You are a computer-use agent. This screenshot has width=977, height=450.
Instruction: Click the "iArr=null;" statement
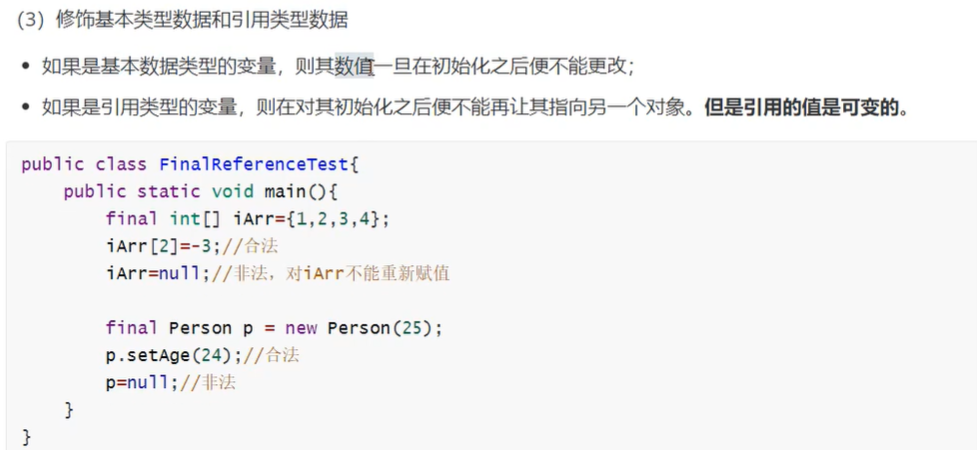tap(158, 274)
